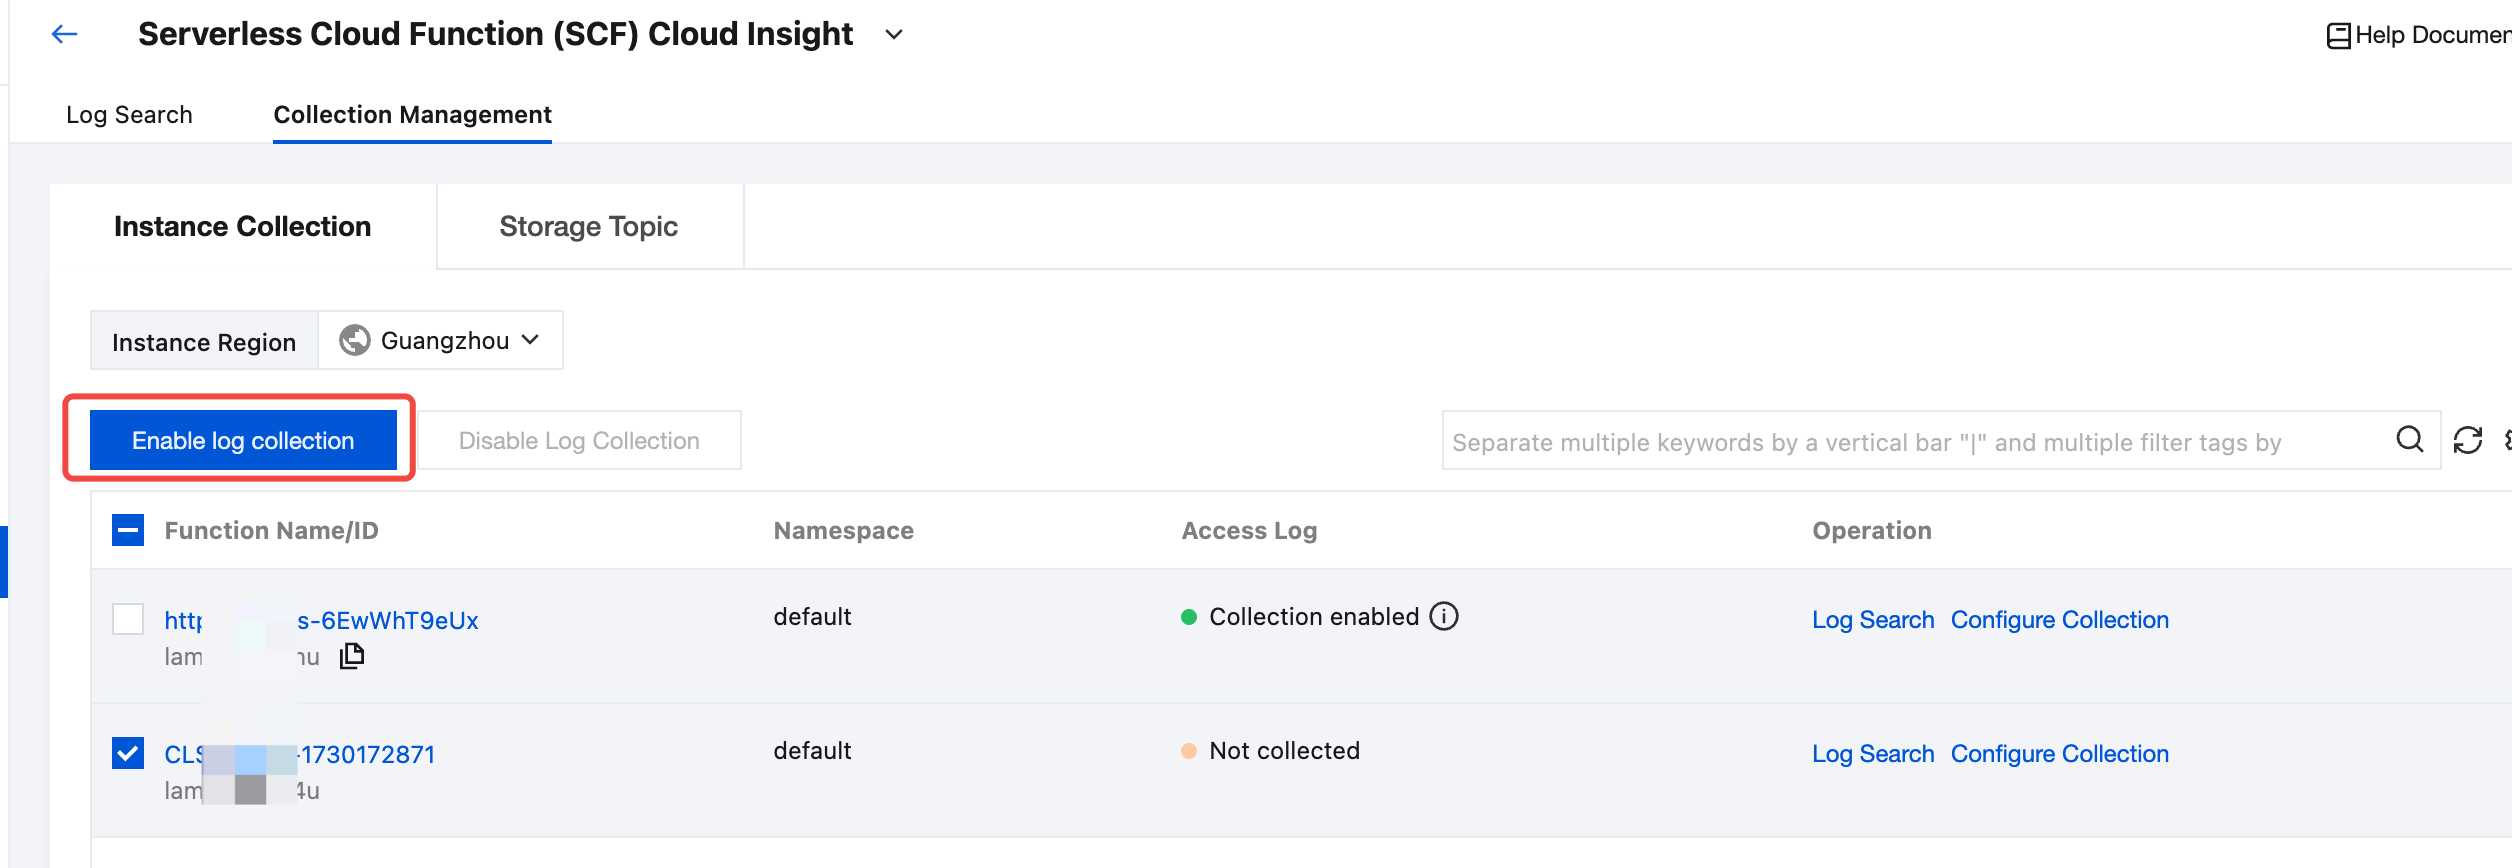Open Configure Collection for Not collected function
The height and width of the screenshot is (868, 2512).
tap(2059, 754)
